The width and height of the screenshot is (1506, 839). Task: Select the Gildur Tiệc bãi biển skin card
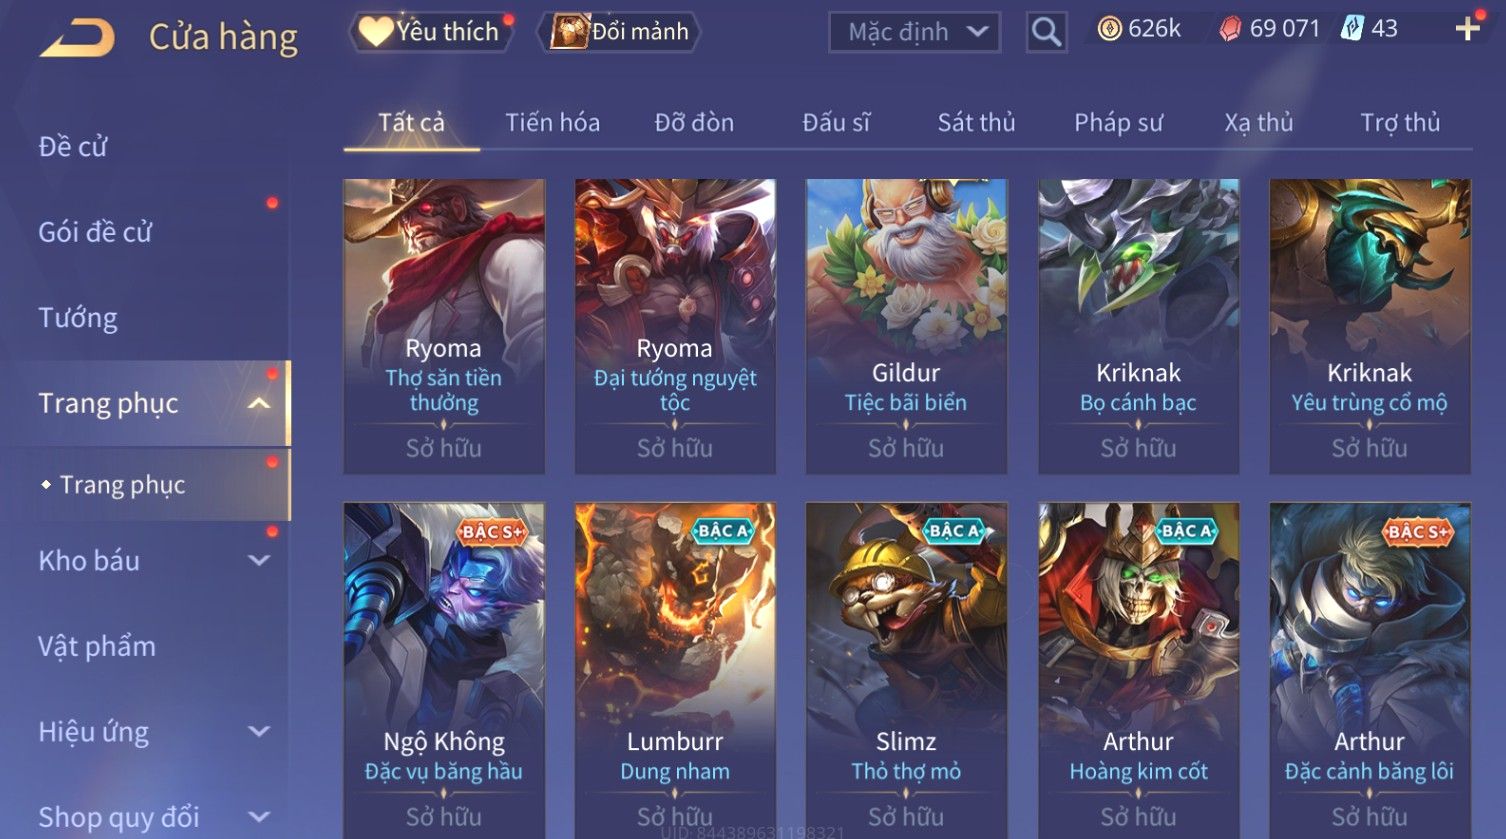pos(906,326)
